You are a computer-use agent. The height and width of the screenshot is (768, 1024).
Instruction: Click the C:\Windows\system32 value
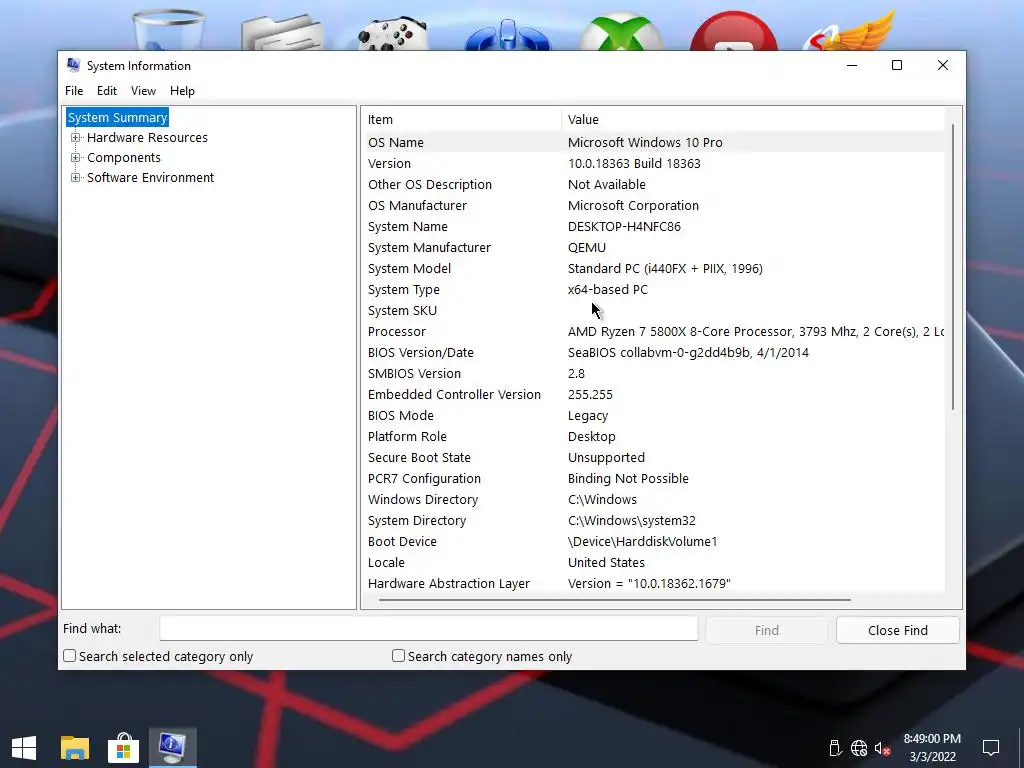pyautogui.click(x=632, y=520)
